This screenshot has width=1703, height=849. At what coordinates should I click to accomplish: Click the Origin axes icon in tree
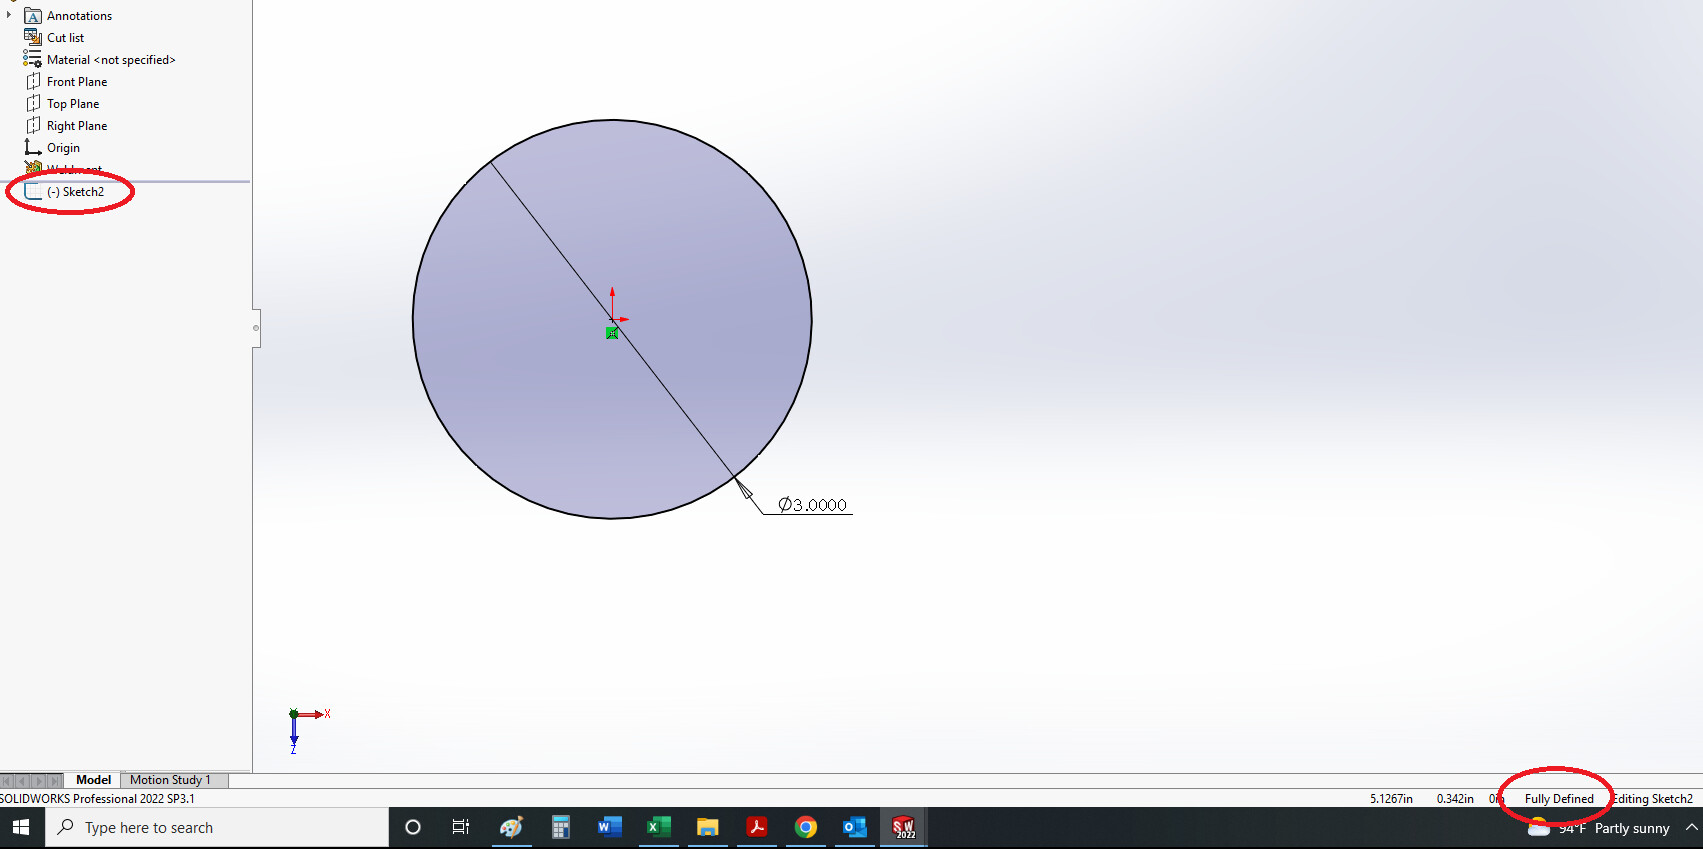[33, 147]
